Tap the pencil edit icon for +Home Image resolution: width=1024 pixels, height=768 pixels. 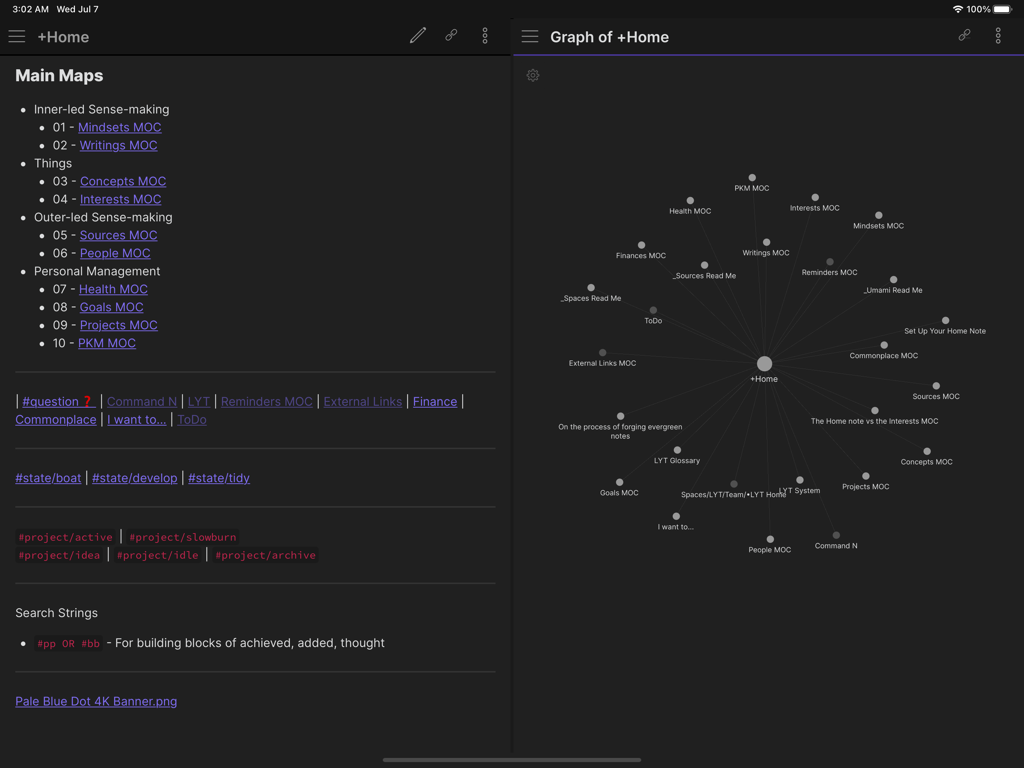418,36
